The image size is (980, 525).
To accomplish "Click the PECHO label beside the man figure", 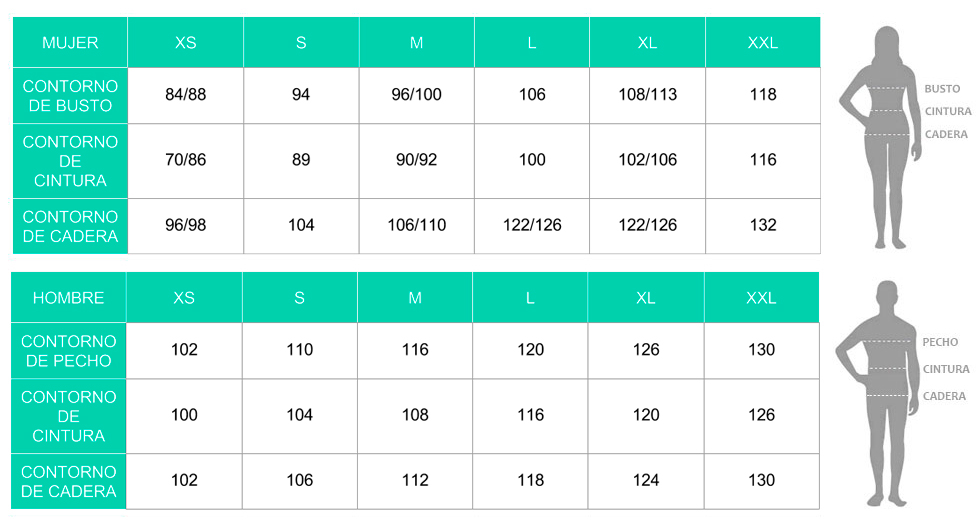I will coord(940,342).
